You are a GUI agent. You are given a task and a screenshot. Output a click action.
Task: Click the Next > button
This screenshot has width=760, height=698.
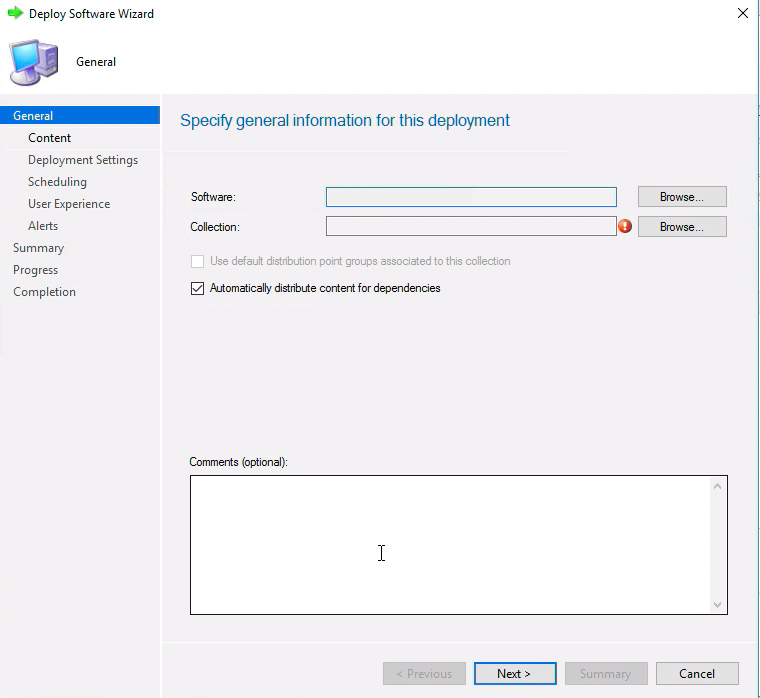pyautogui.click(x=515, y=674)
